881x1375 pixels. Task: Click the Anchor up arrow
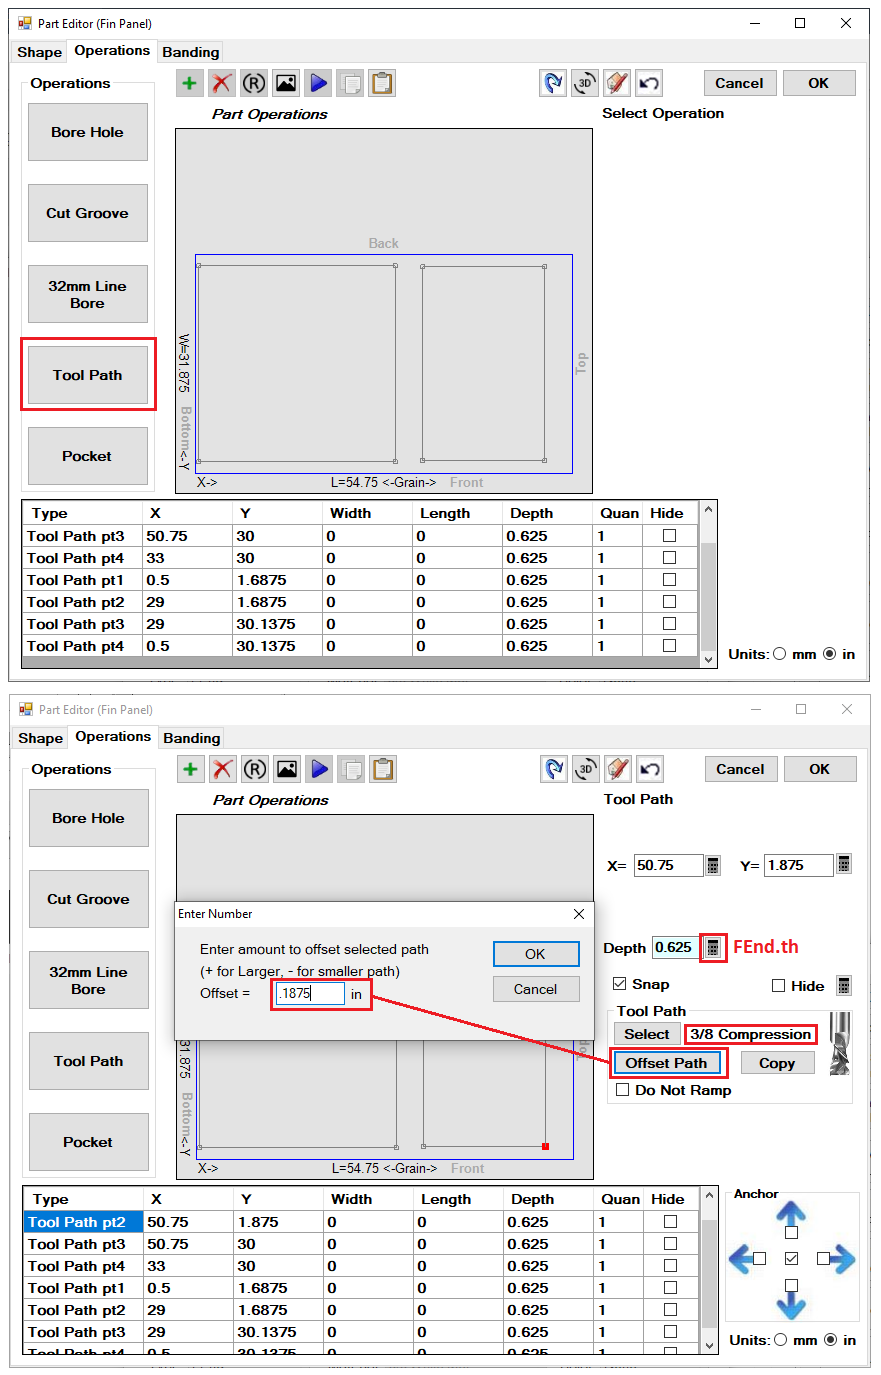[791, 1214]
